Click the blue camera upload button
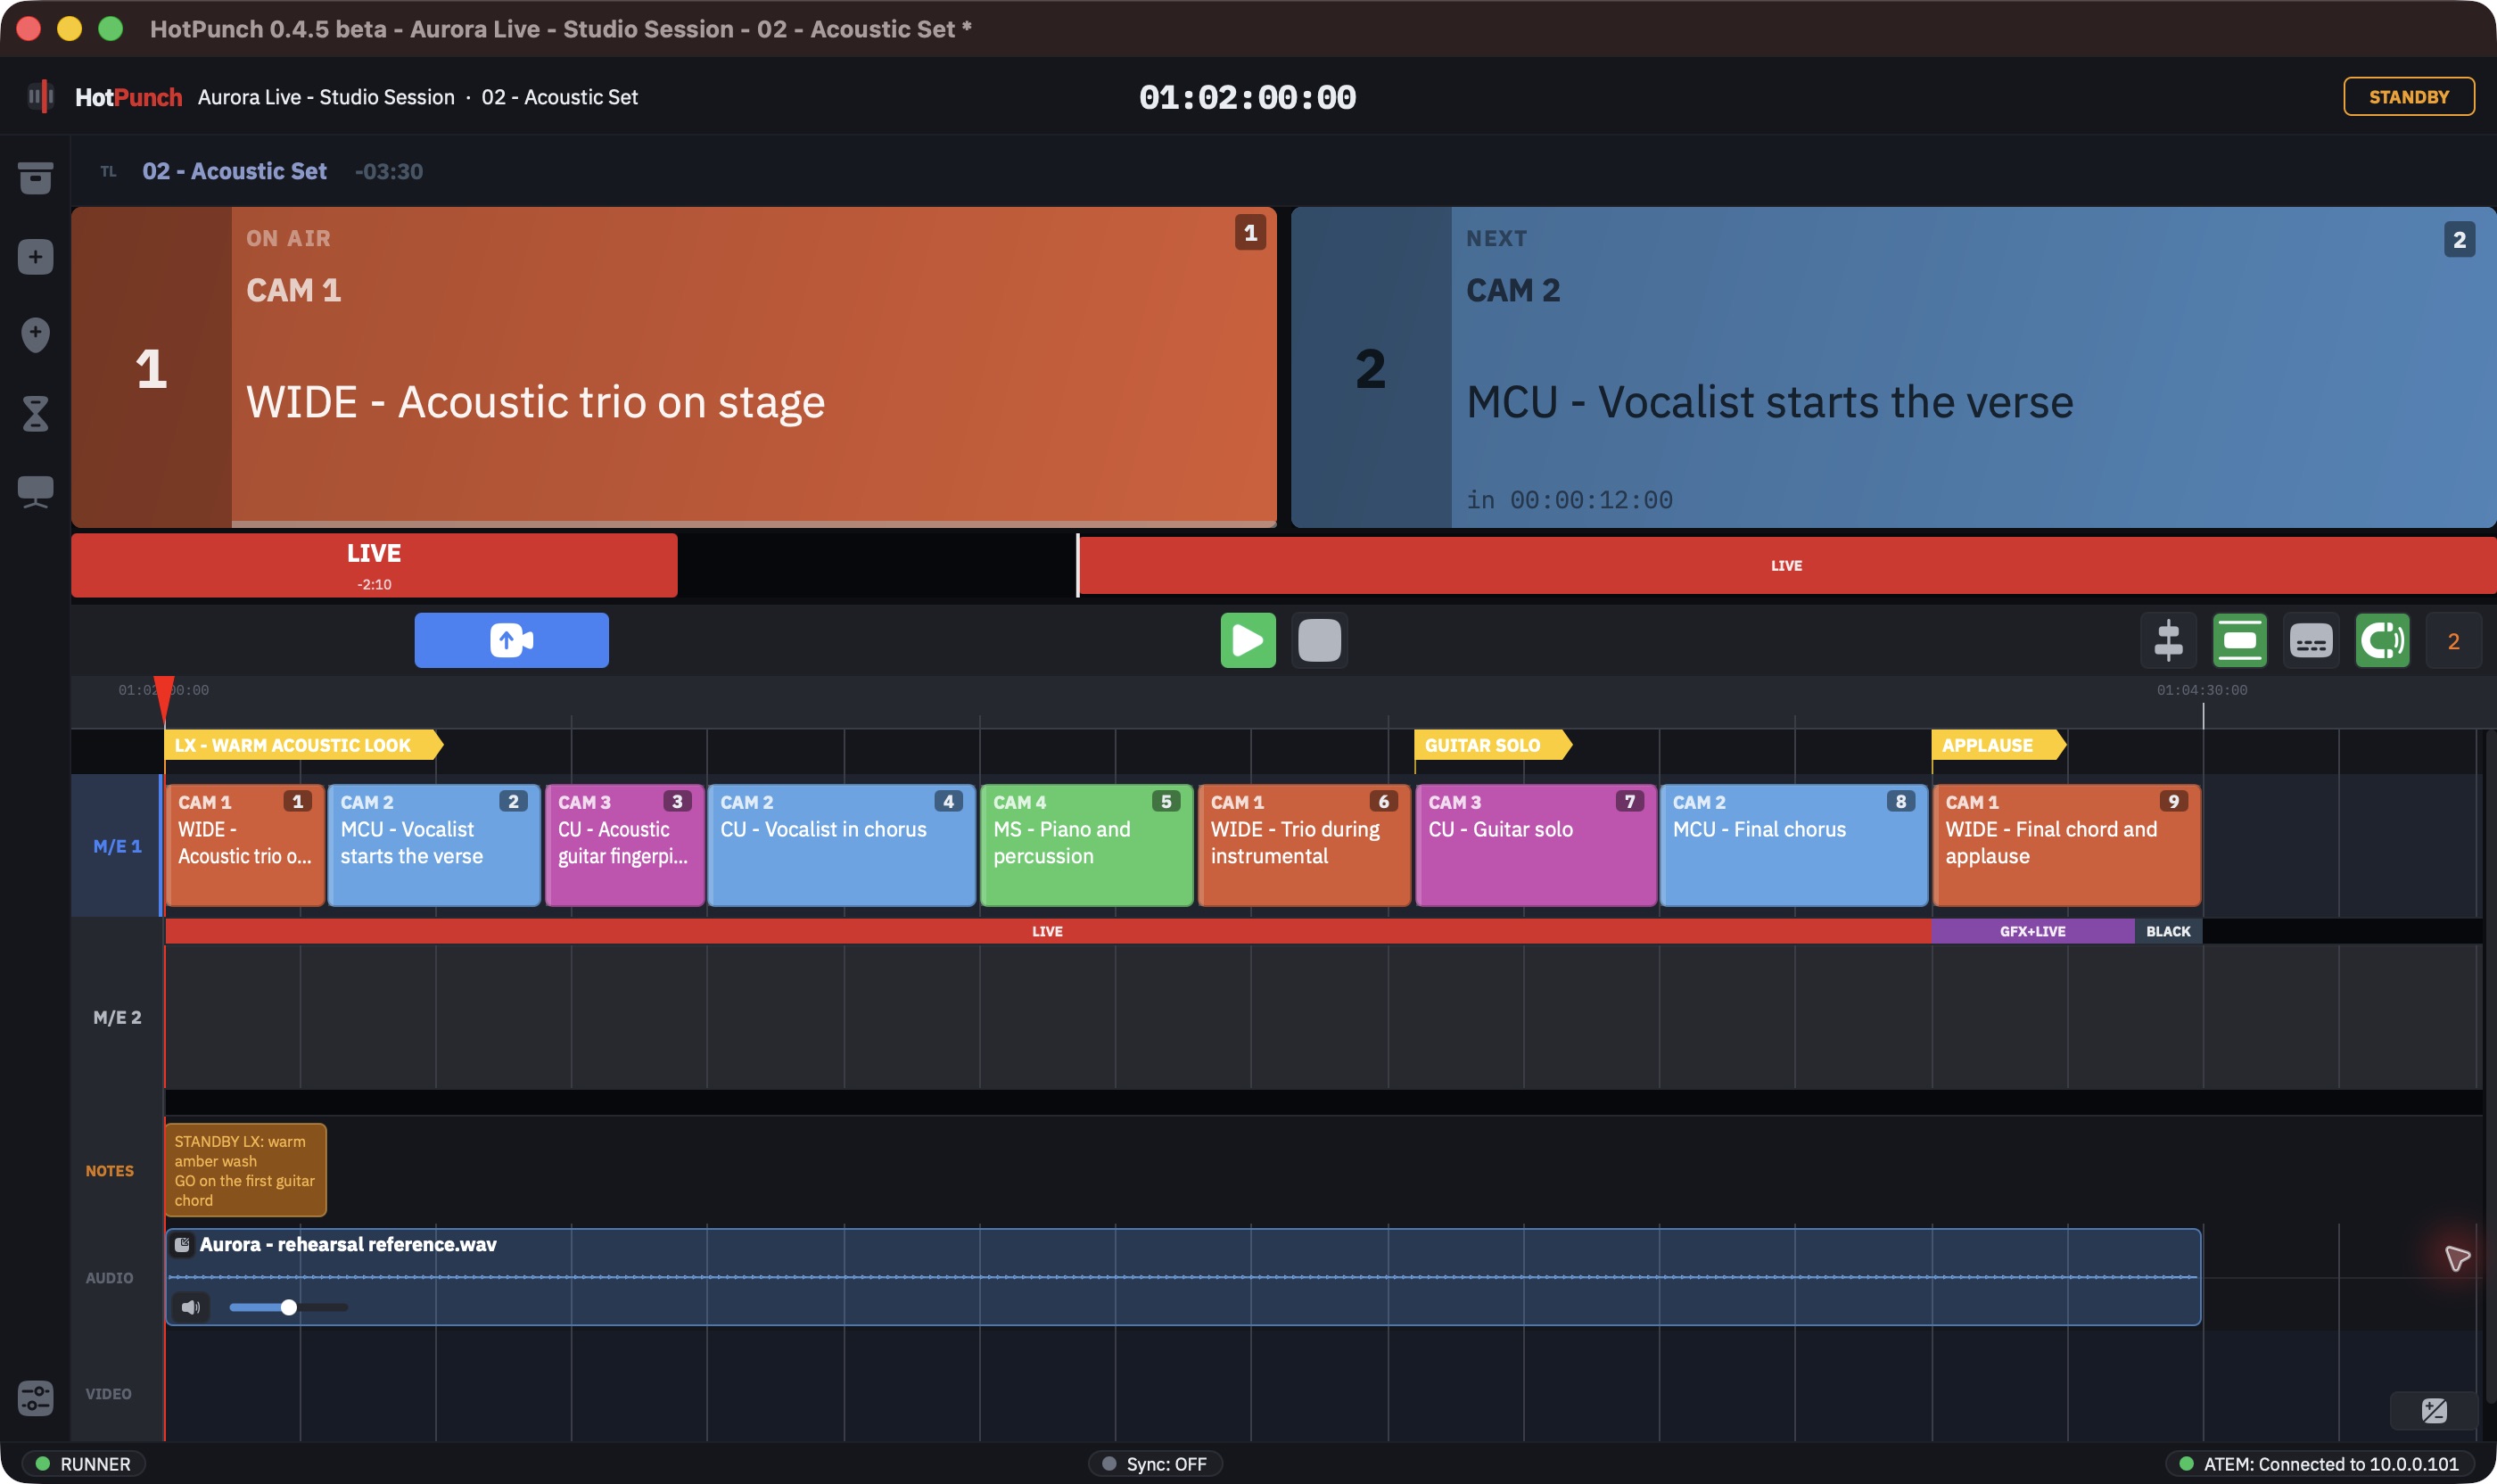The height and width of the screenshot is (1484, 2497). (x=511, y=640)
